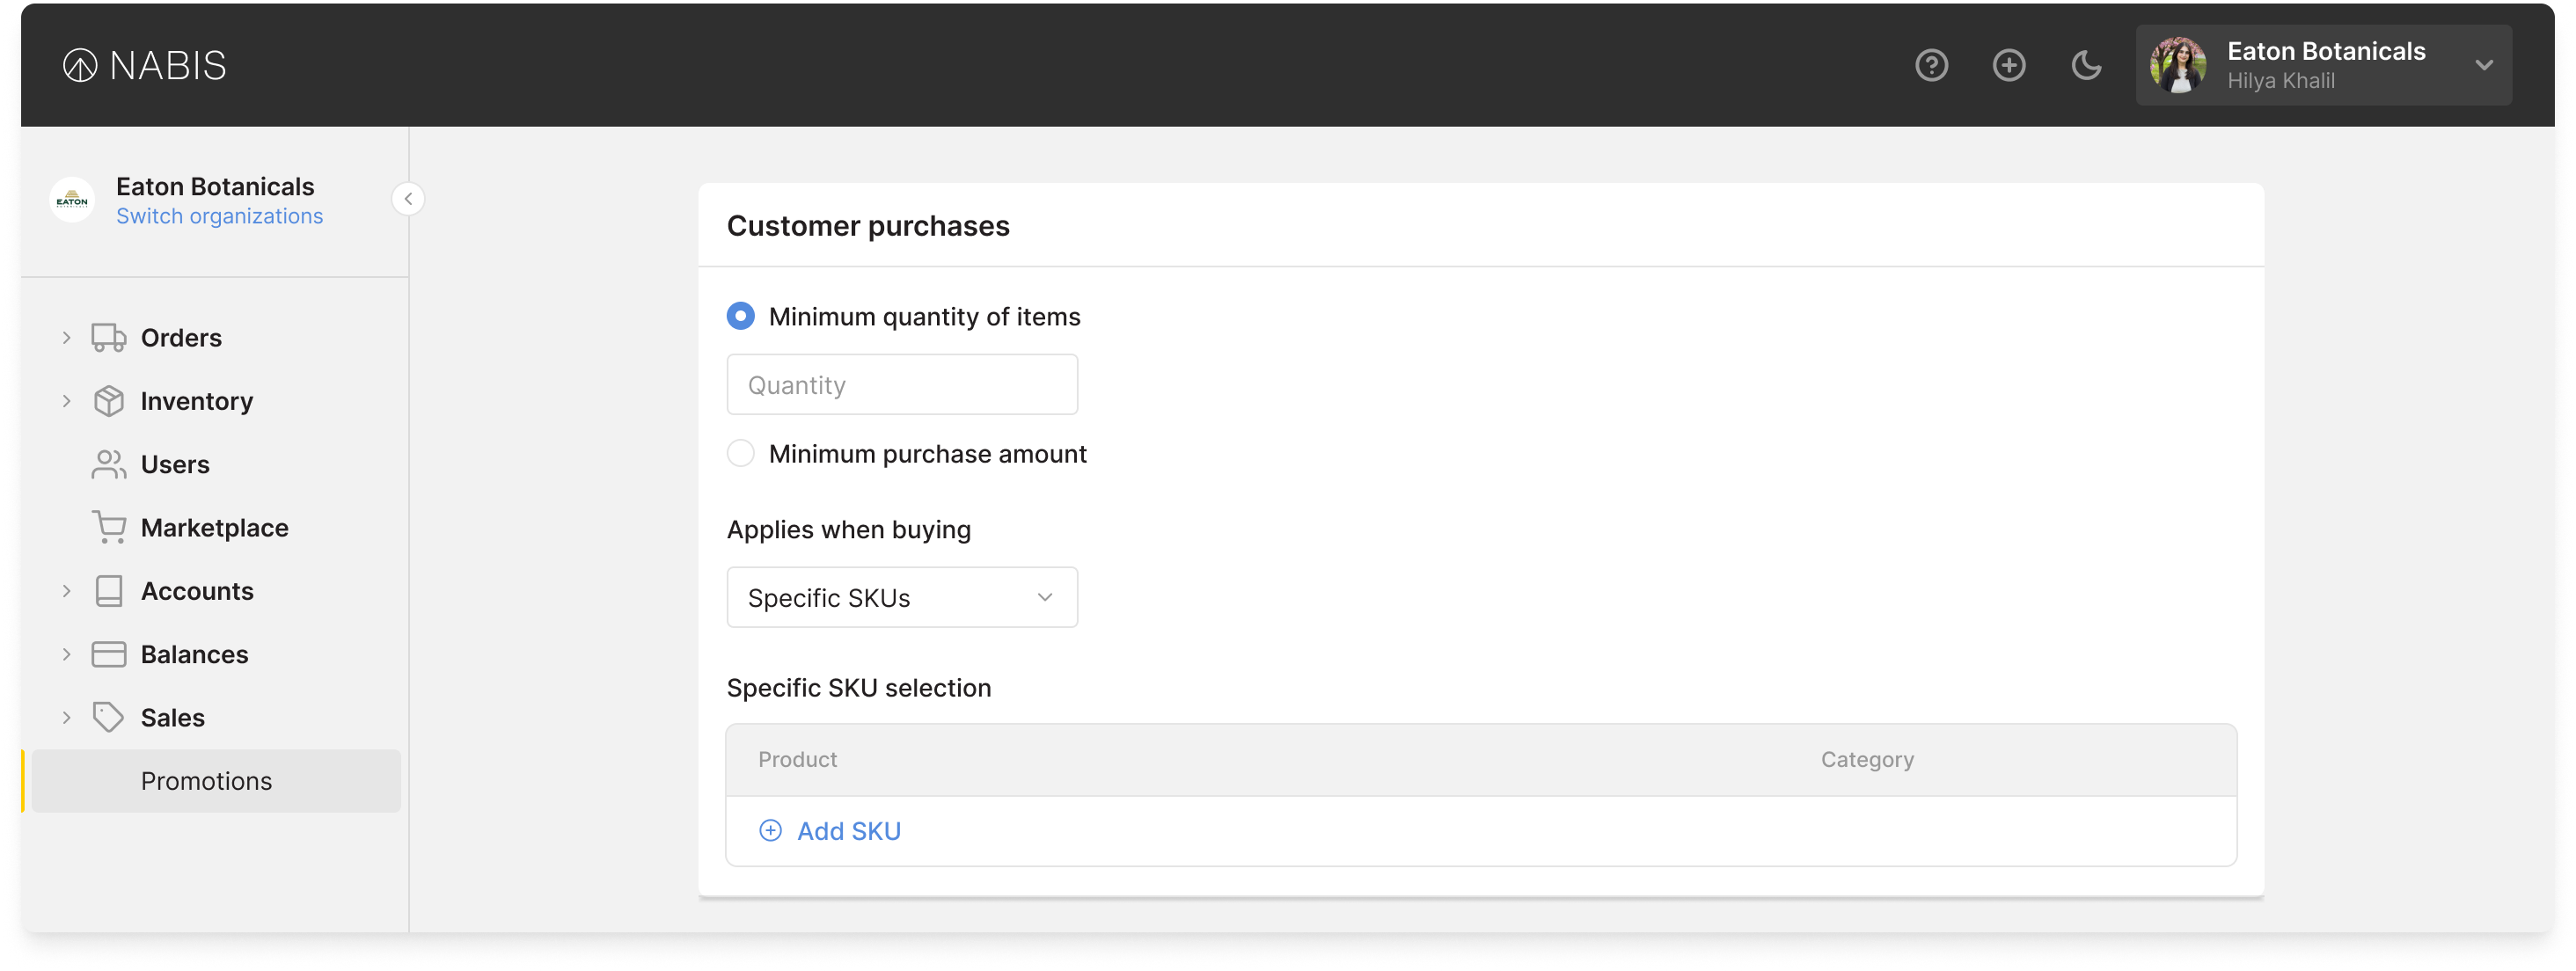Enable Minimum purchase amount instead of quantity

point(740,453)
